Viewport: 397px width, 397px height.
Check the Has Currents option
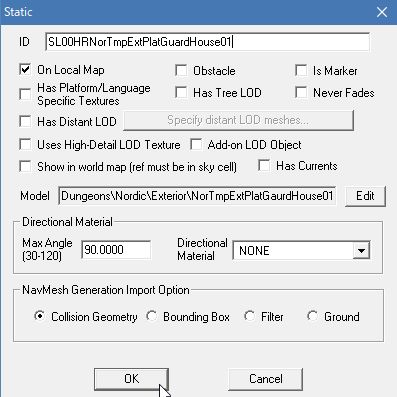coord(264,166)
